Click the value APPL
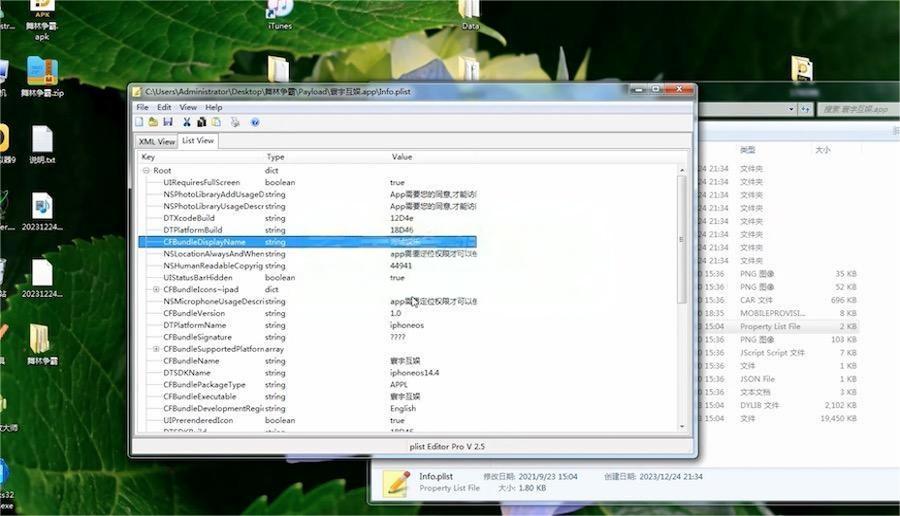This screenshot has width=900, height=516. tap(399, 385)
